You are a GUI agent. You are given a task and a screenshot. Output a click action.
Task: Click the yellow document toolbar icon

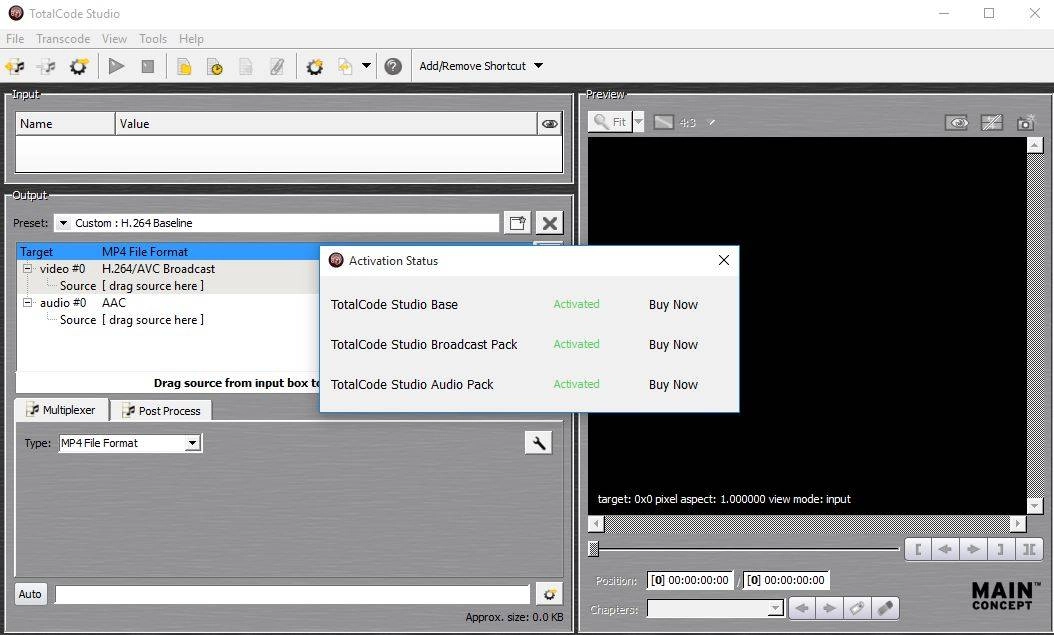click(184, 67)
